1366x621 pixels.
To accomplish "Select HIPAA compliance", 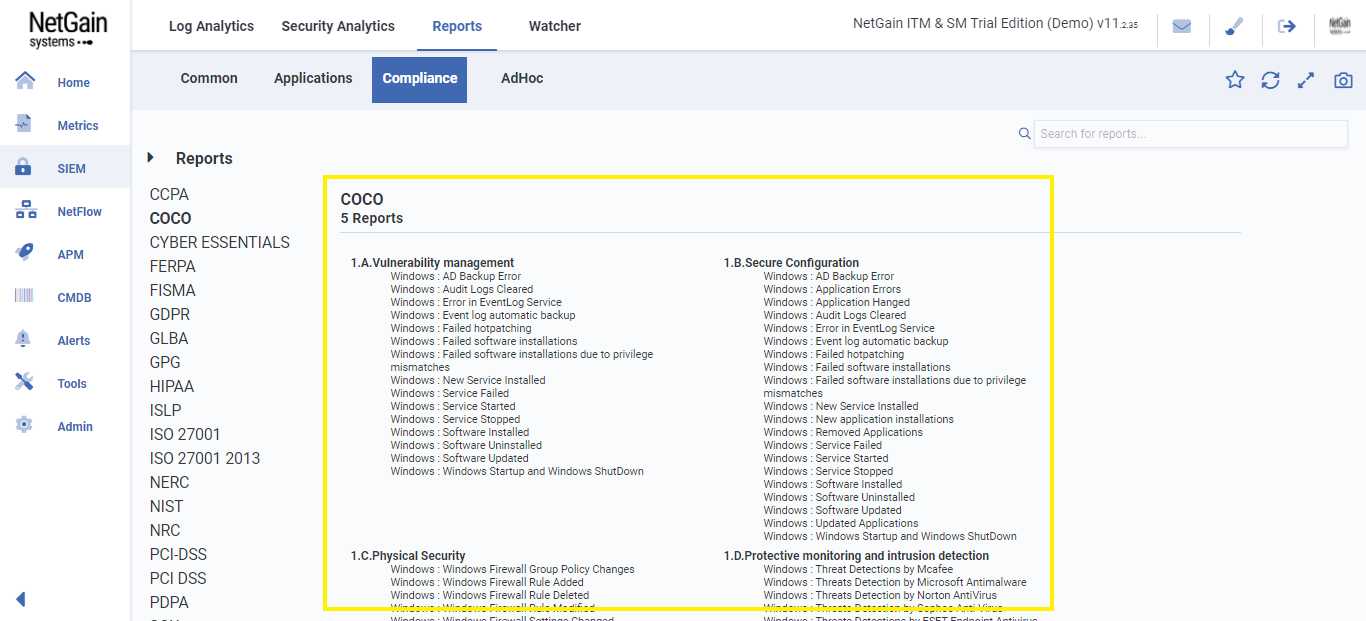I will (172, 386).
